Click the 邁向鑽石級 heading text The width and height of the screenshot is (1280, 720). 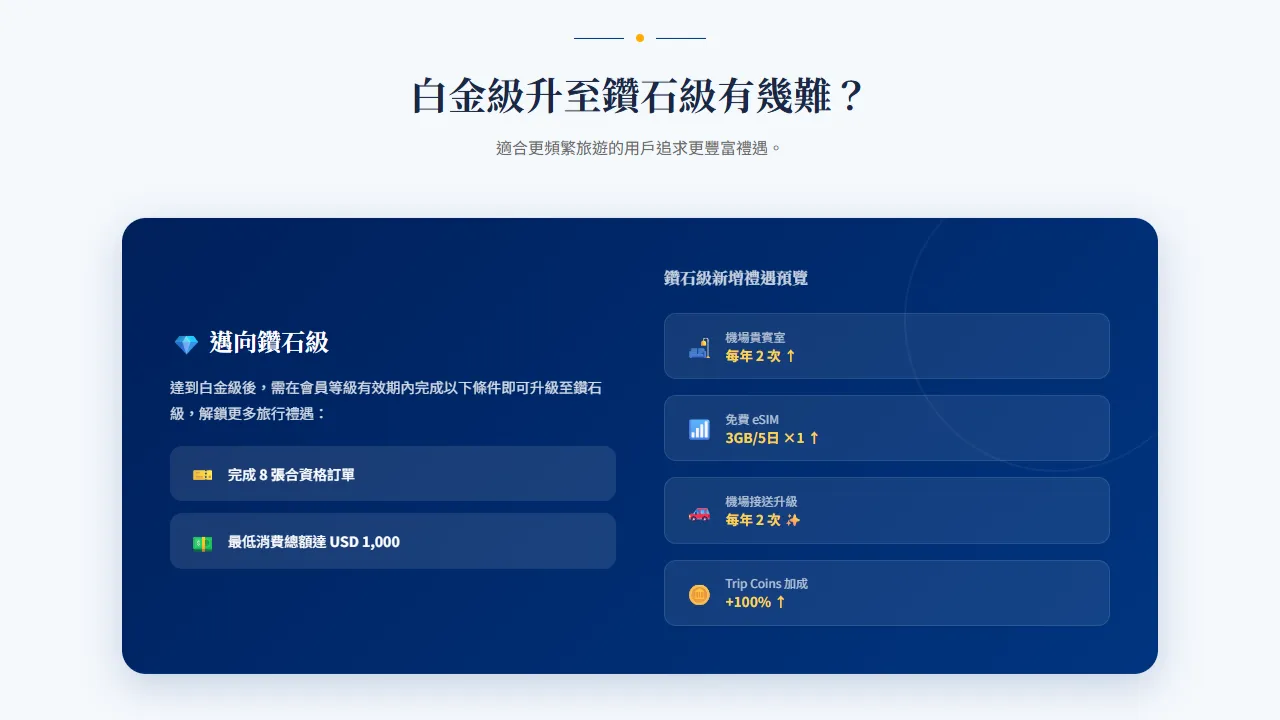(x=269, y=343)
